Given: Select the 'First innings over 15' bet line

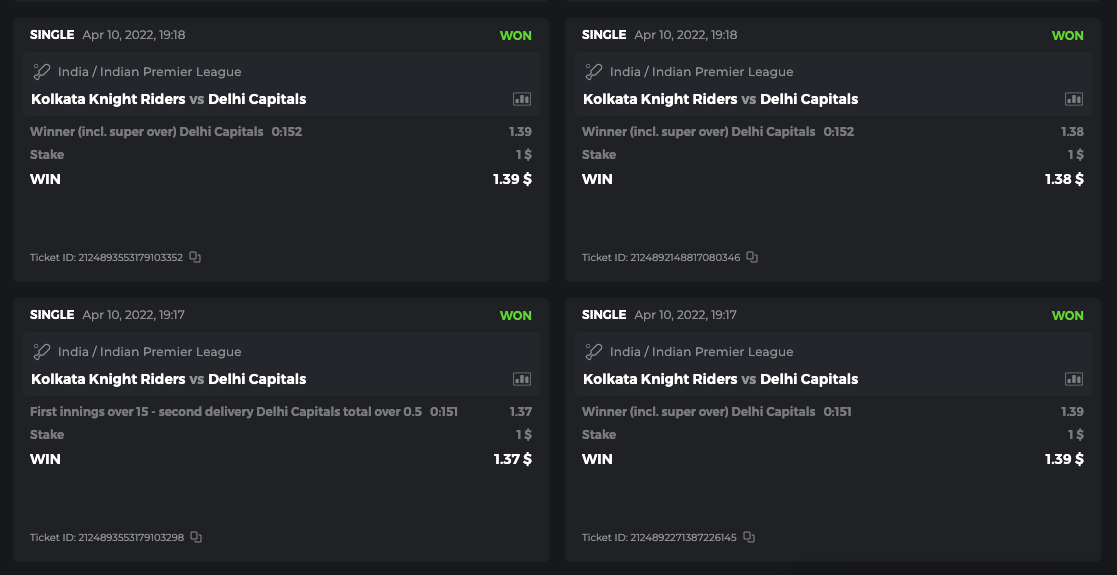Looking at the screenshot, I should coord(226,412).
